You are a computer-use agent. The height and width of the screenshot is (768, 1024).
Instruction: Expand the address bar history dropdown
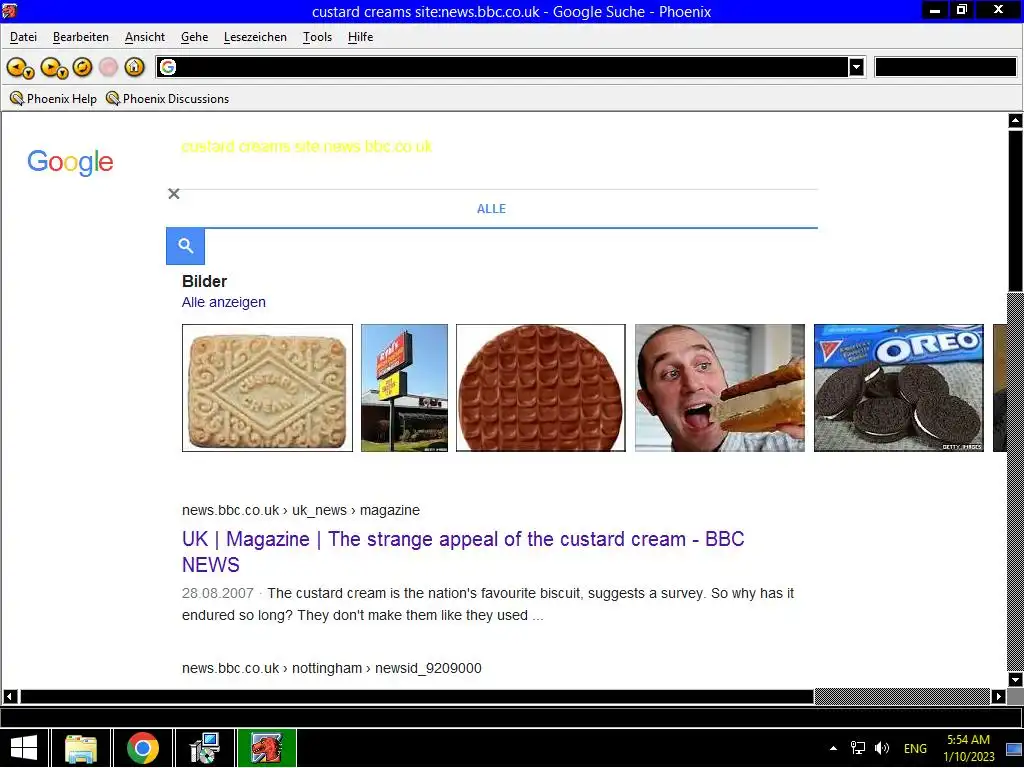pos(856,67)
